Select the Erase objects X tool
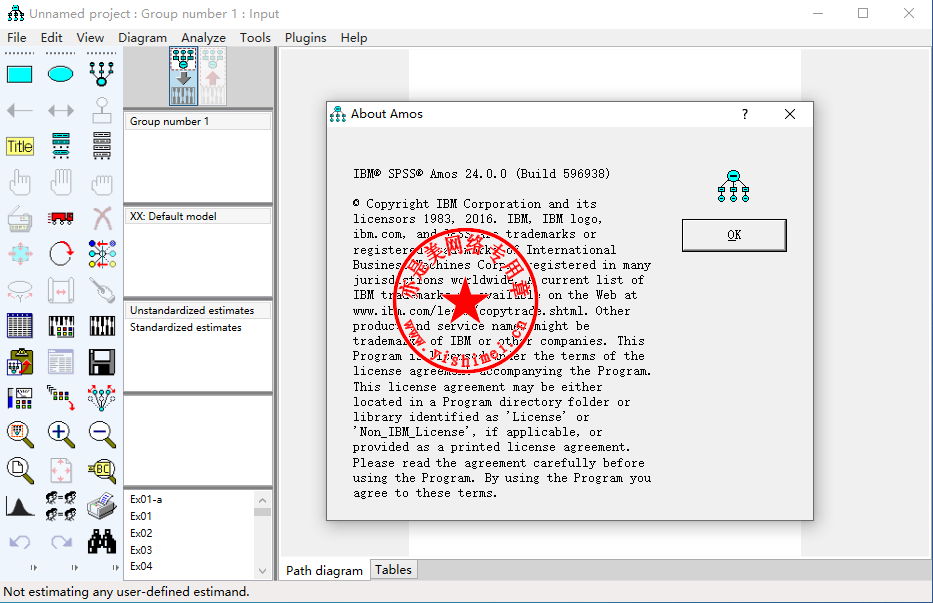This screenshot has height=603, width=933. point(102,218)
